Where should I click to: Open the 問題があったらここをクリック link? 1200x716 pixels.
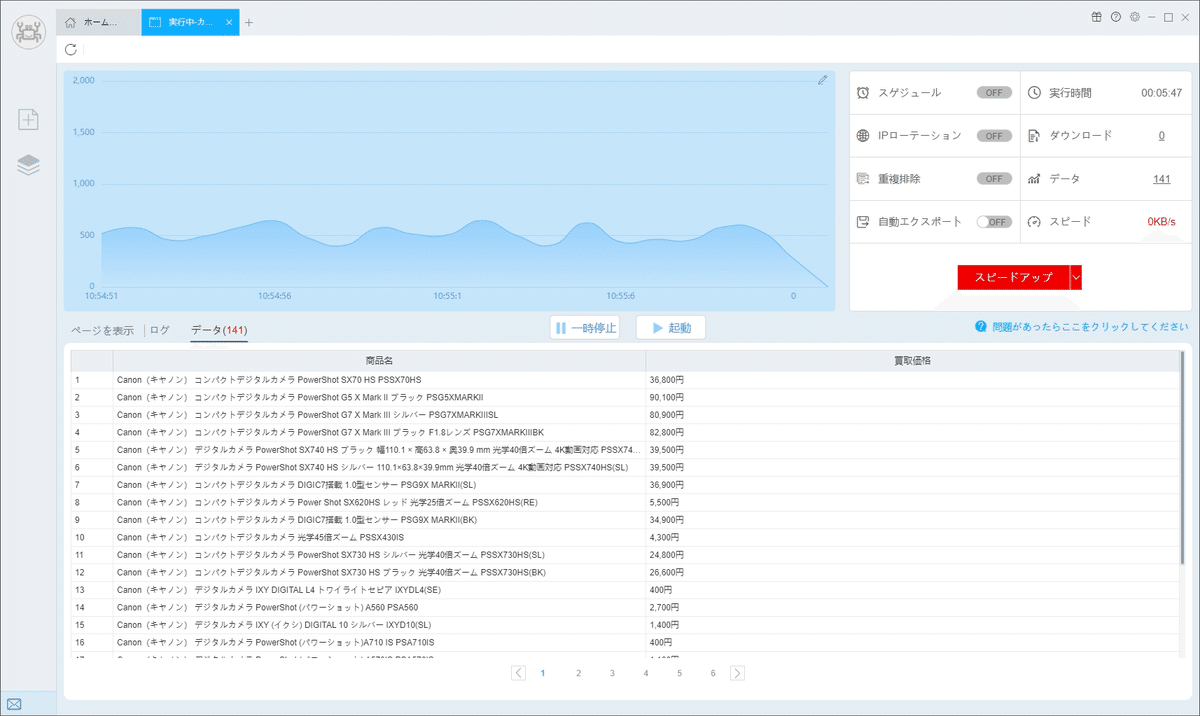pos(1090,326)
